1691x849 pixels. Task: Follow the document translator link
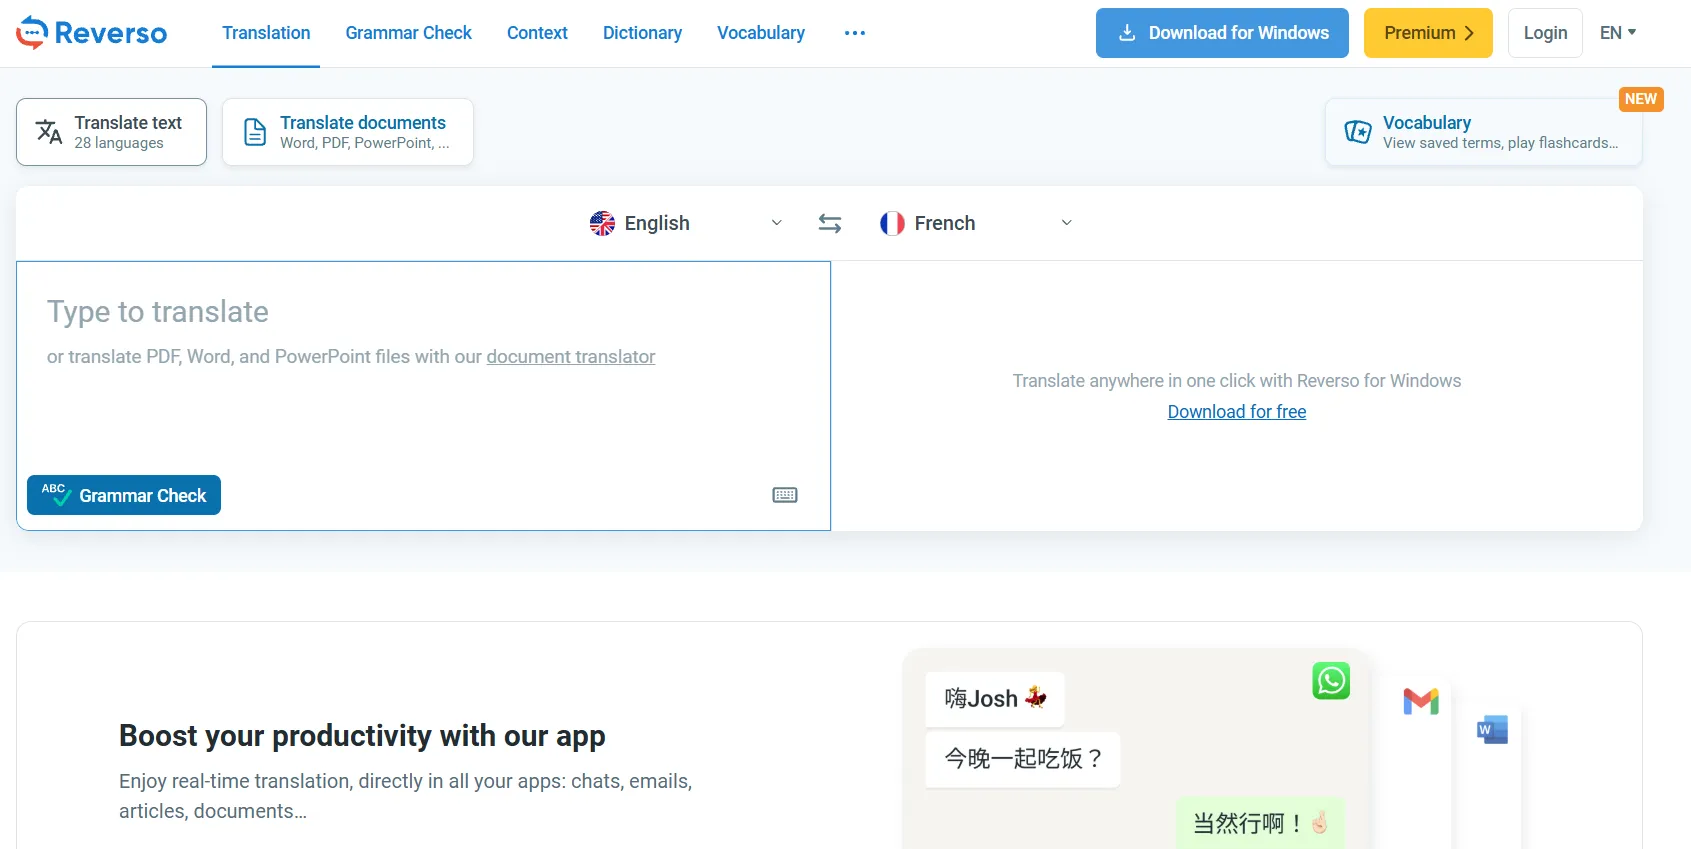click(571, 357)
